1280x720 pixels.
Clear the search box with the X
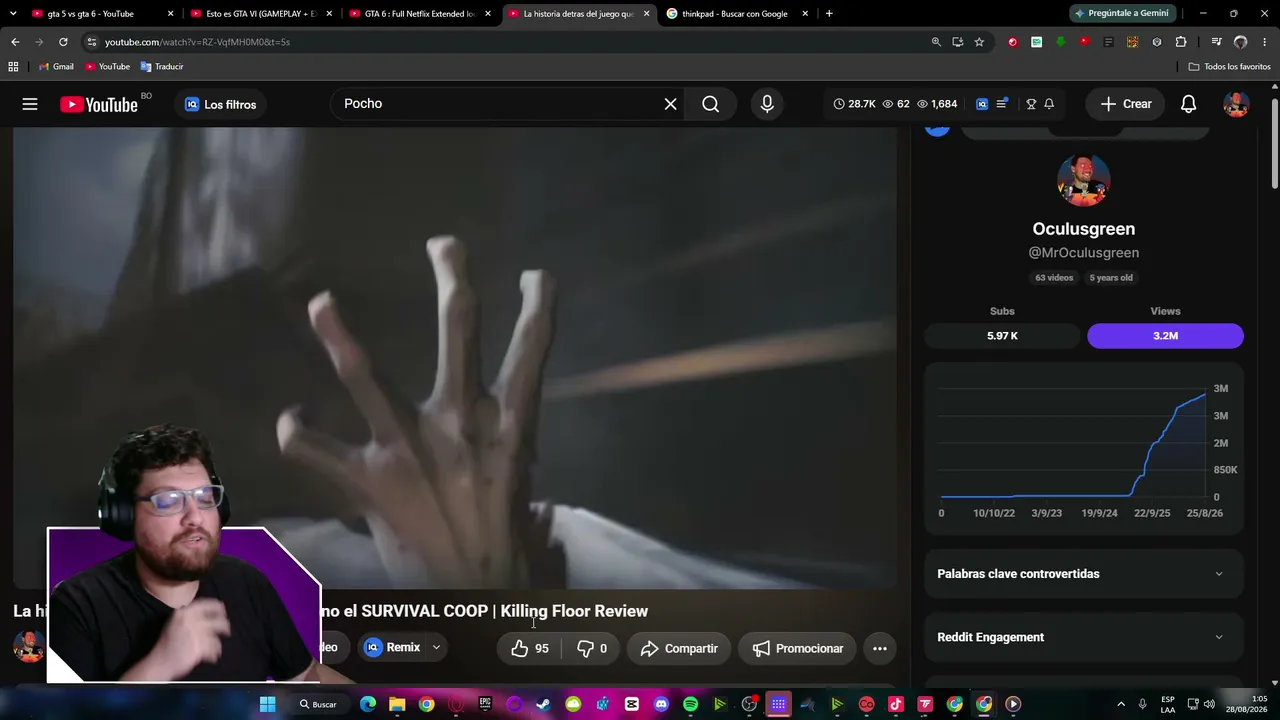671,104
